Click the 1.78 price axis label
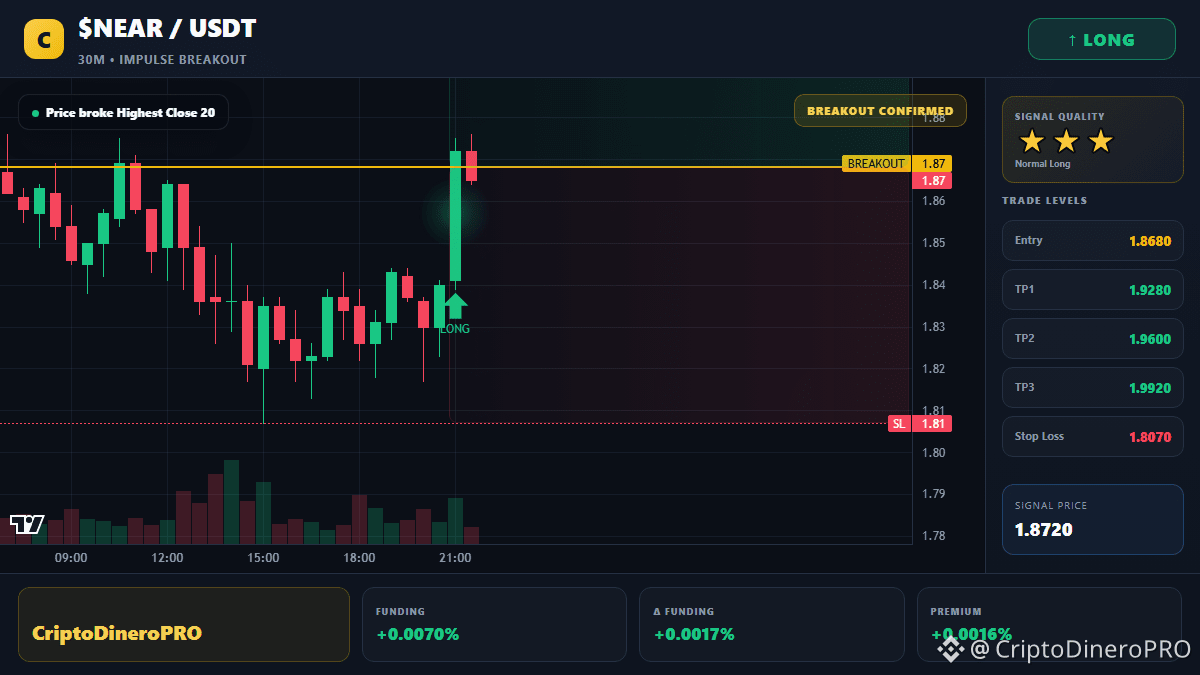Screen dimensions: 1200x675 point(934,536)
